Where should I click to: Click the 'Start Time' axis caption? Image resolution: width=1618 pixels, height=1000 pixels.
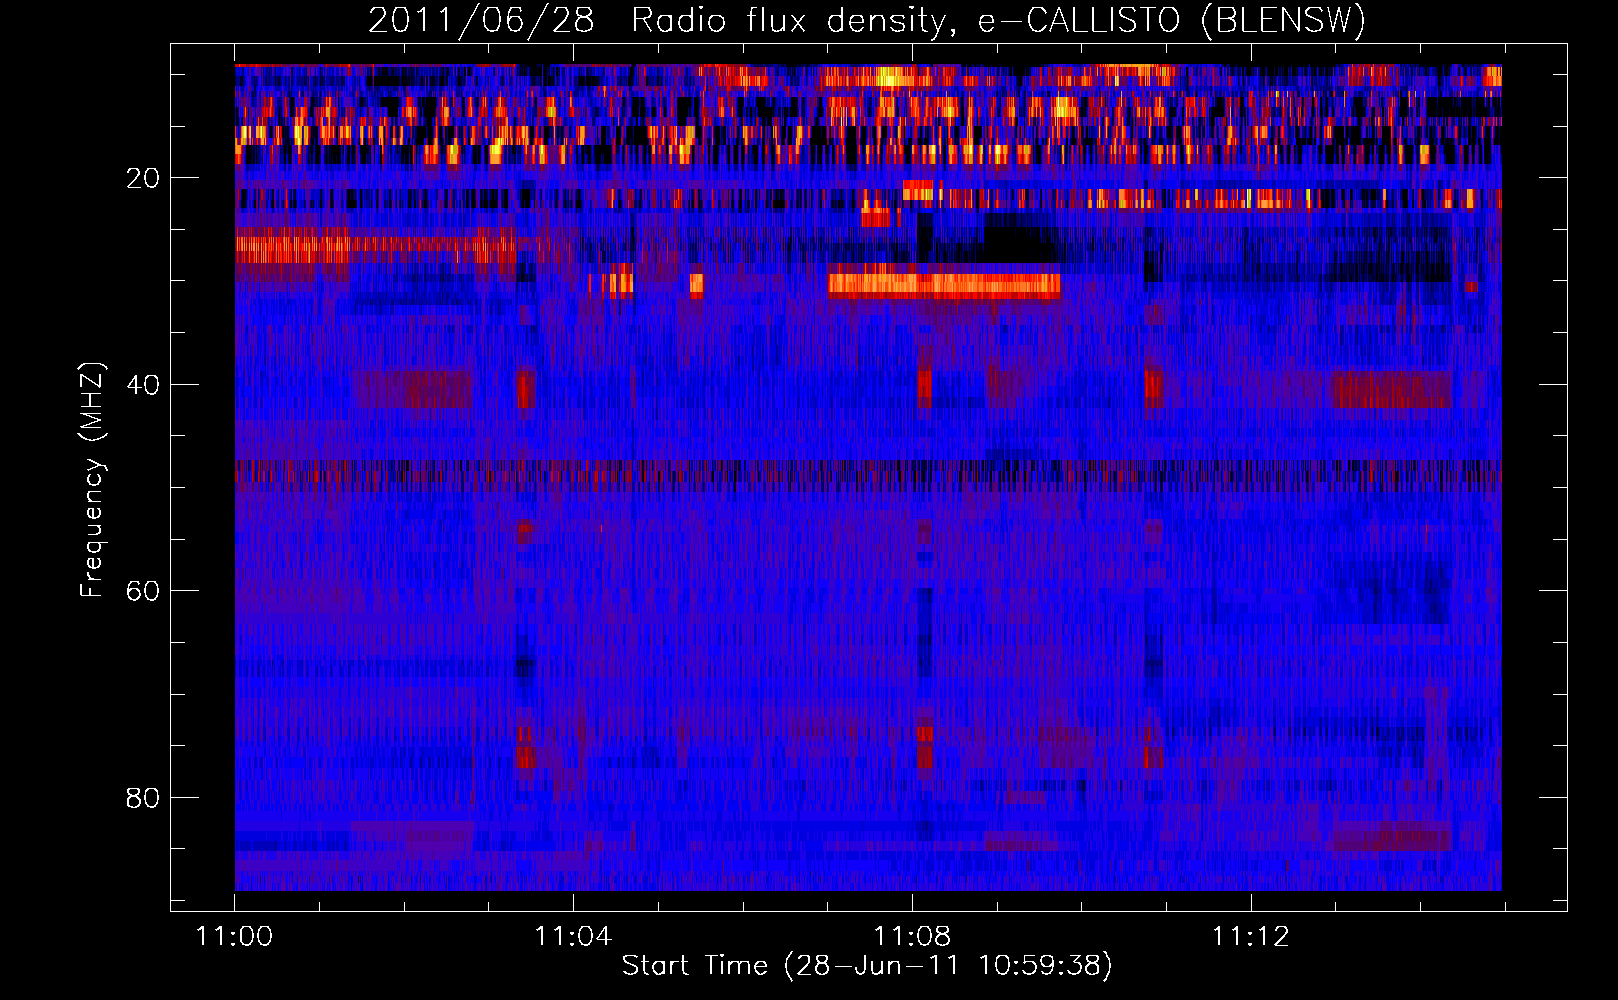click(867, 965)
